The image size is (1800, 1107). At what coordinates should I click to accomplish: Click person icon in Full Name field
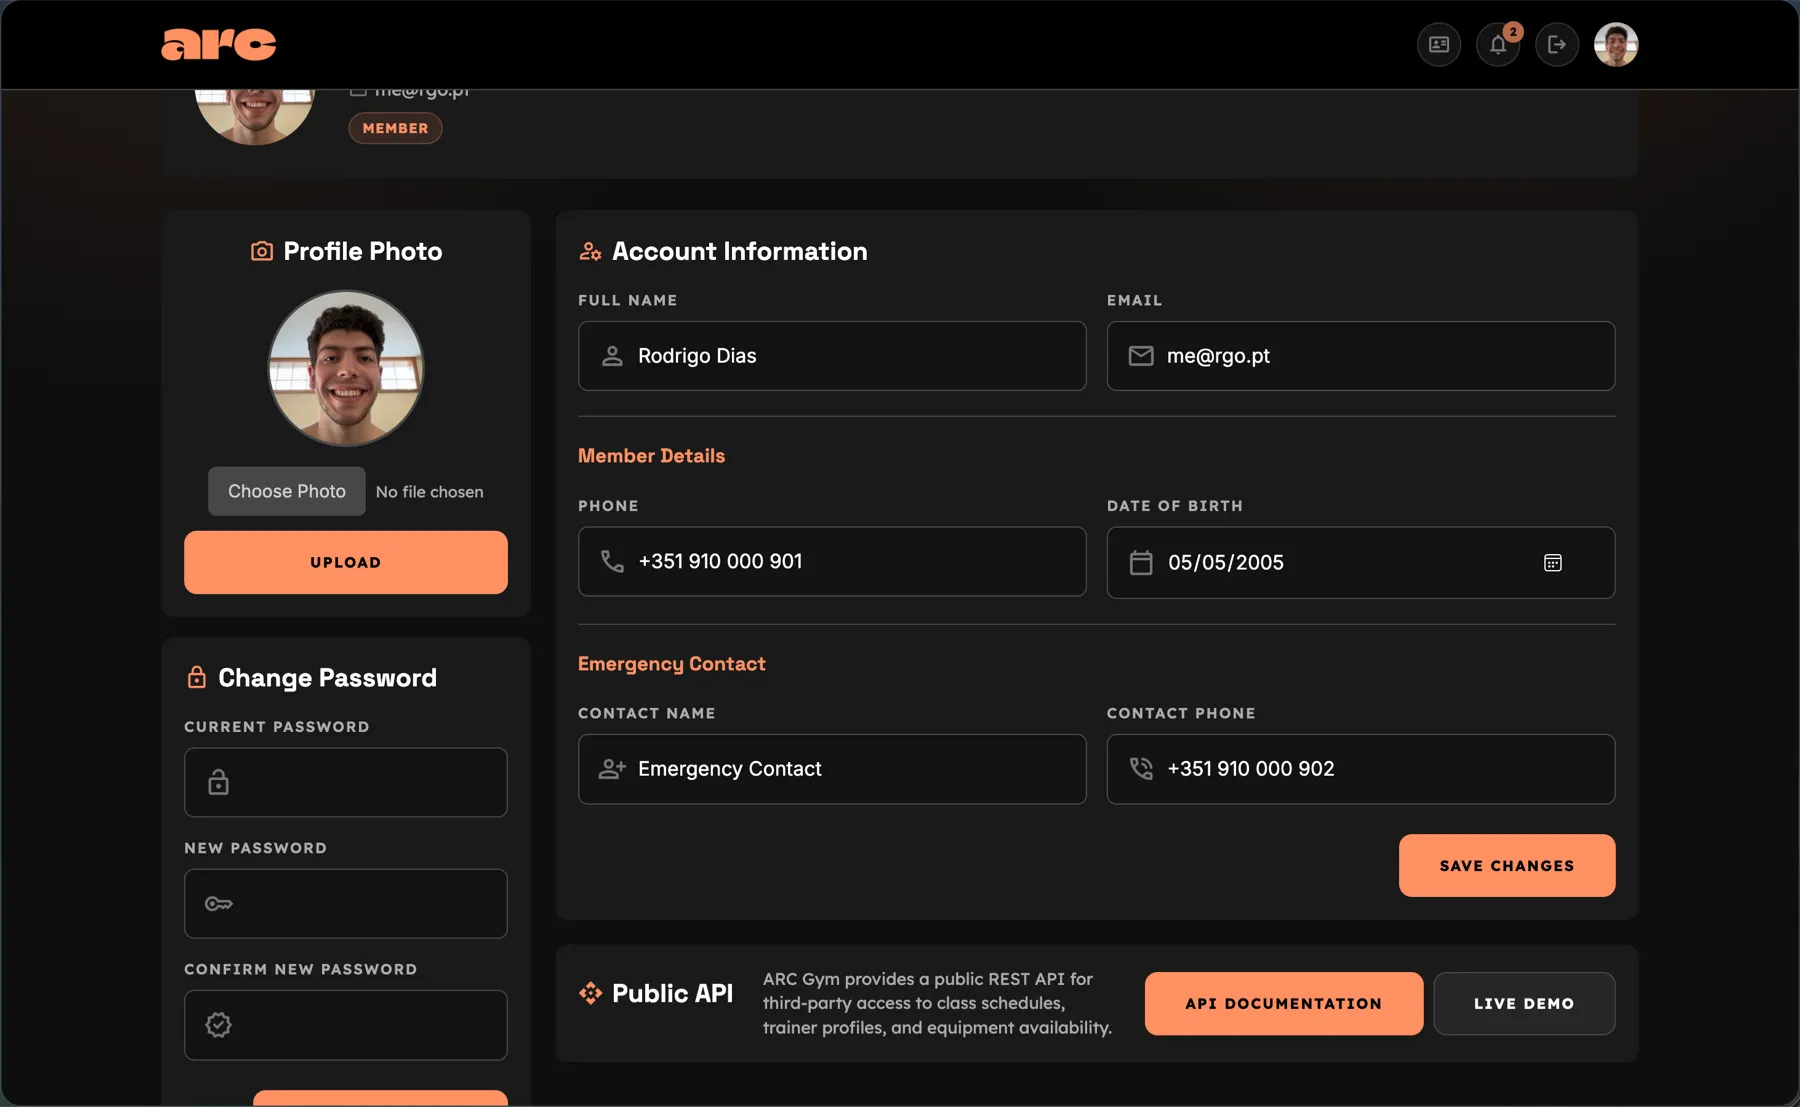click(612, 356)
